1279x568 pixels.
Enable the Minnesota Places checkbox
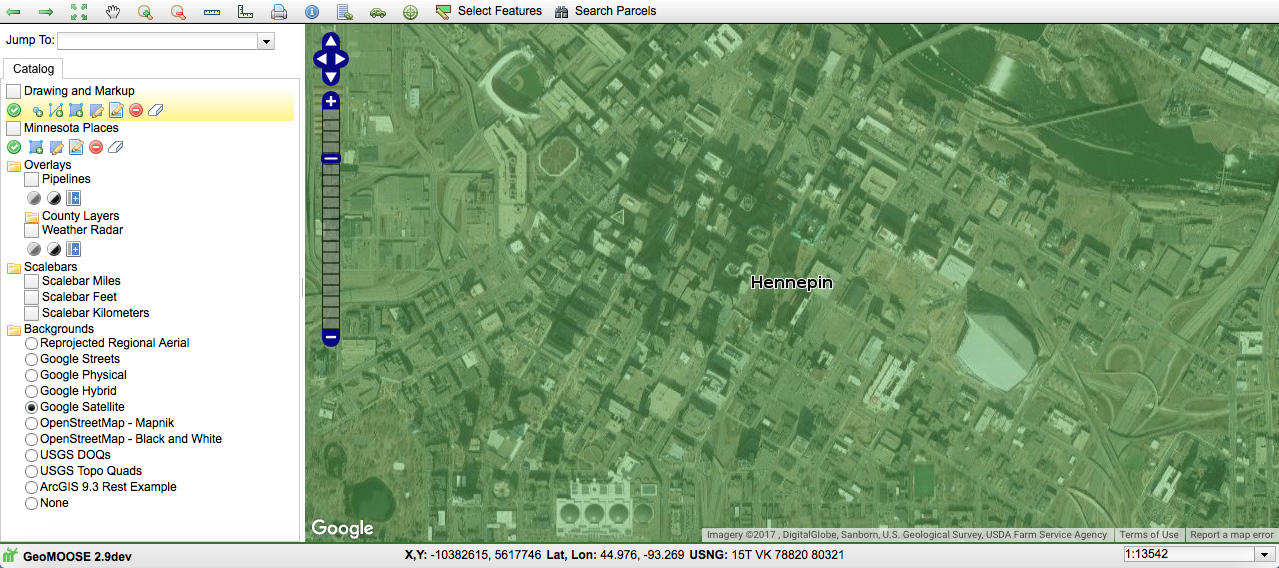[13, 128]
